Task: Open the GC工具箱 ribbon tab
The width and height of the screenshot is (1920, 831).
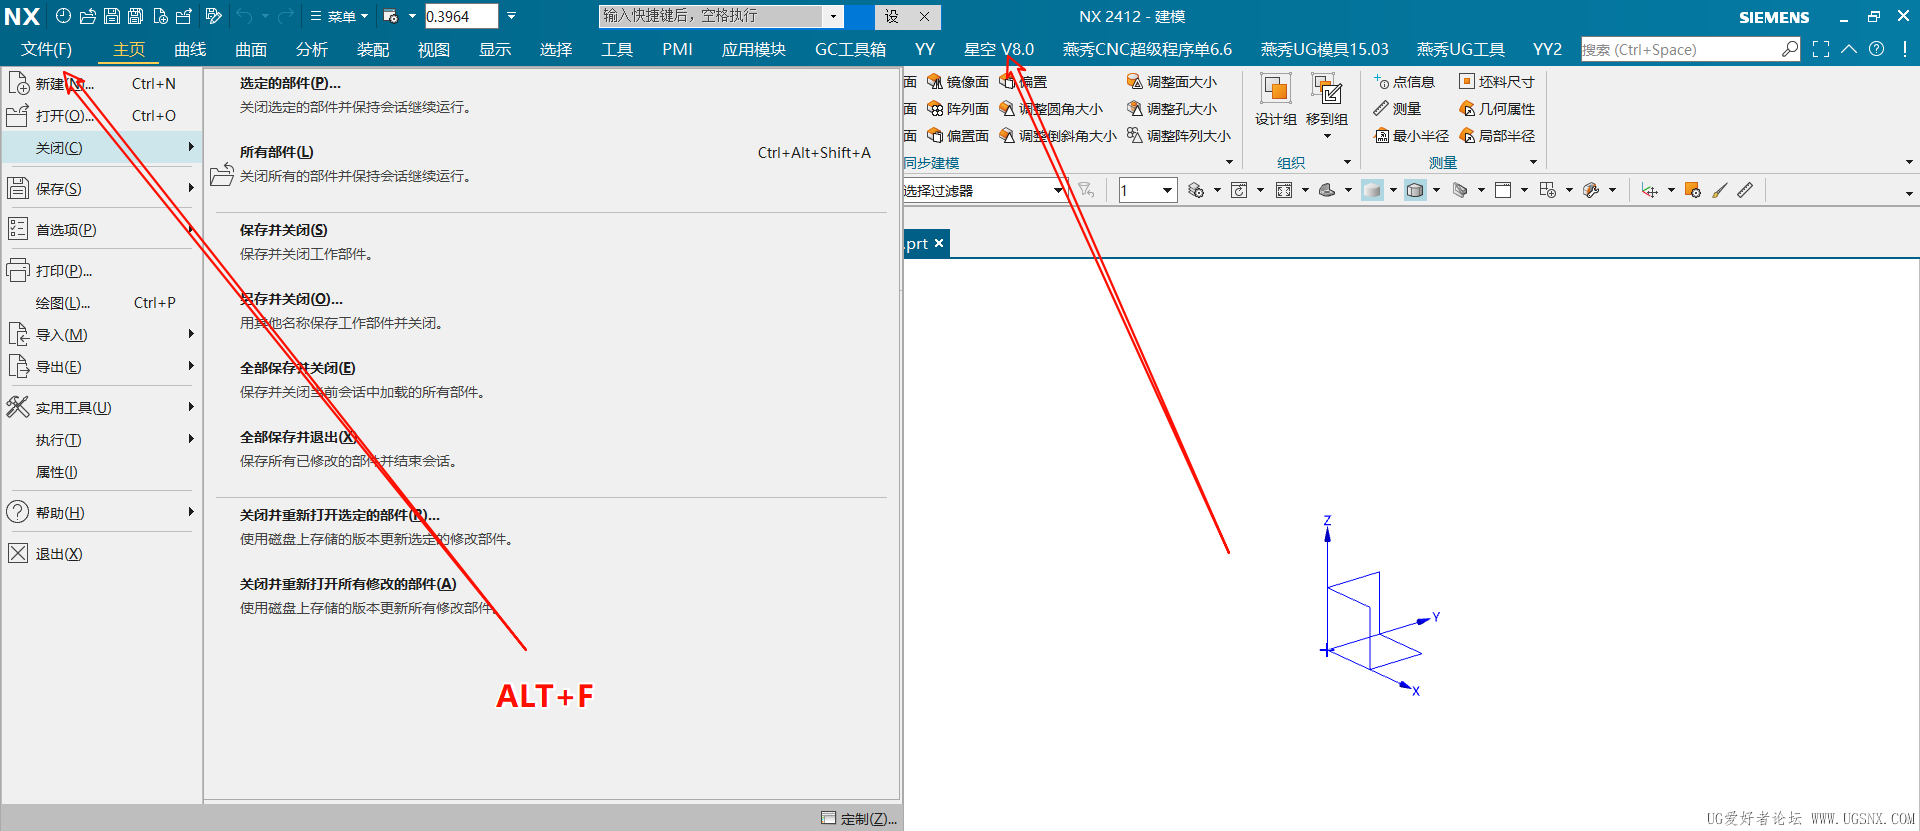Action: [850, 49]
